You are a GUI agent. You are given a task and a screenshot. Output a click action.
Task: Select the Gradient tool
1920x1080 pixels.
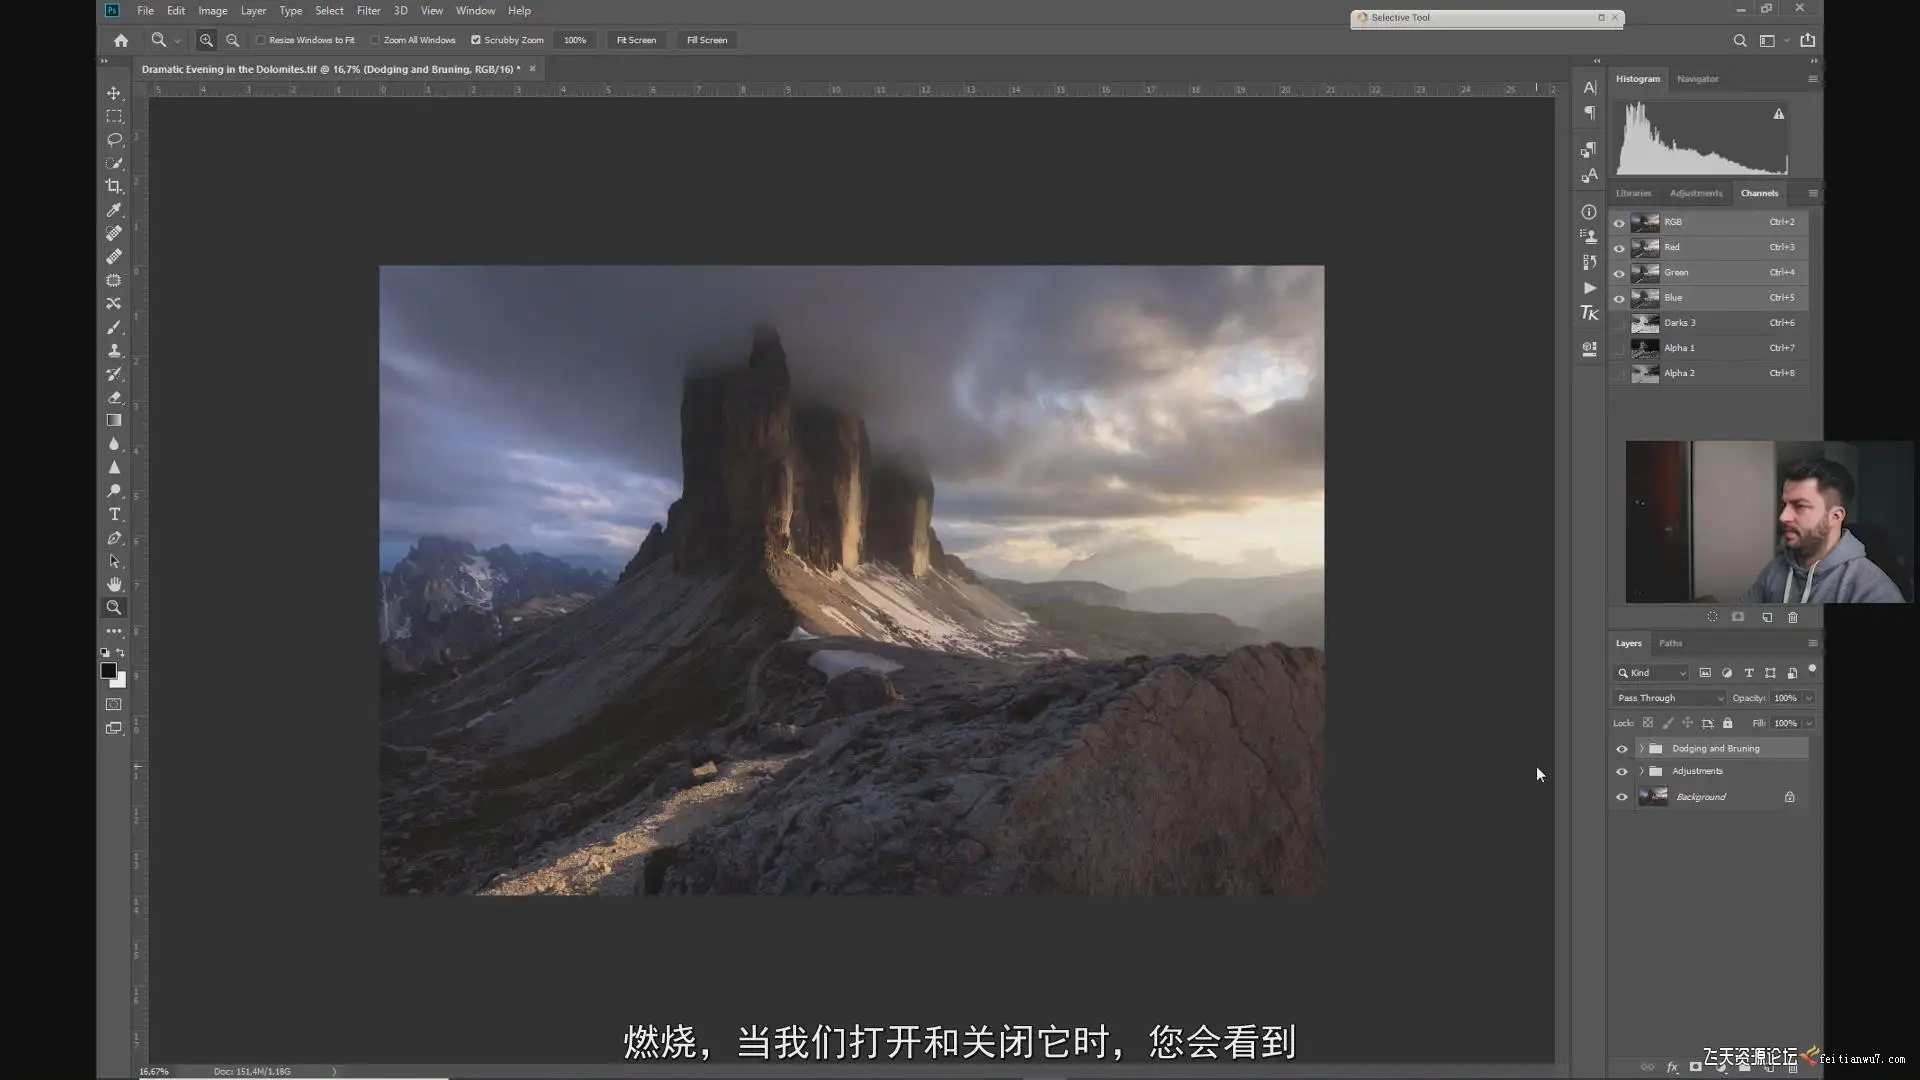tap(114, 420)
